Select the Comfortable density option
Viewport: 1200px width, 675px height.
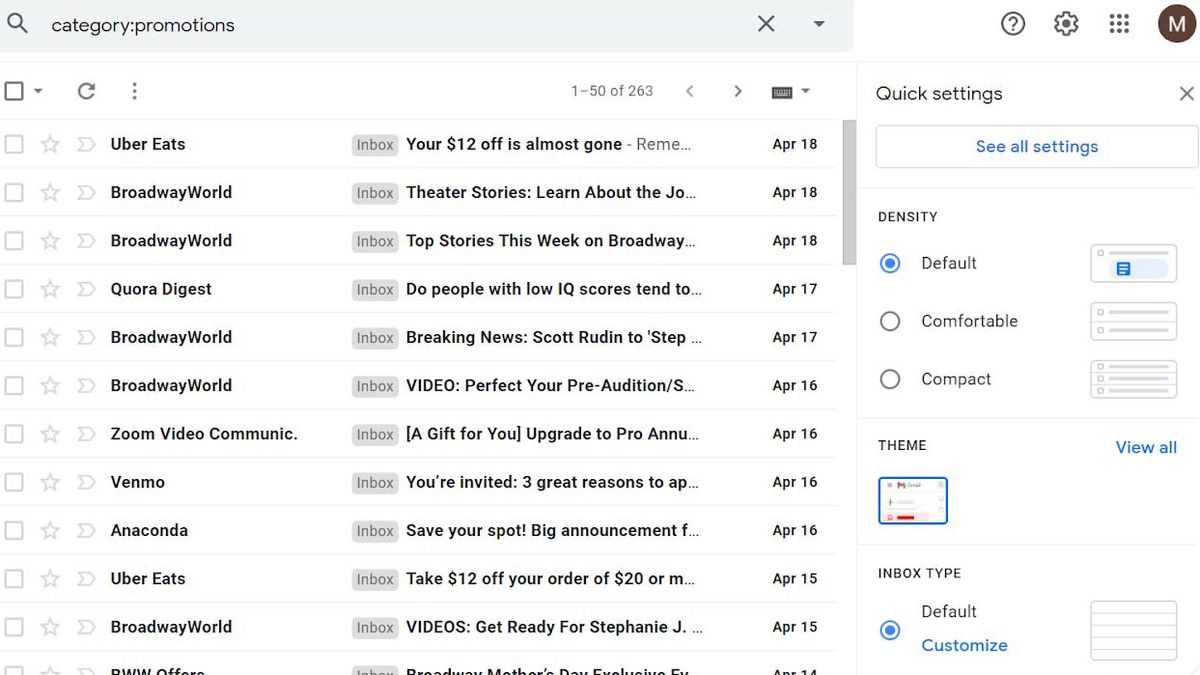[x=890, y=321]
